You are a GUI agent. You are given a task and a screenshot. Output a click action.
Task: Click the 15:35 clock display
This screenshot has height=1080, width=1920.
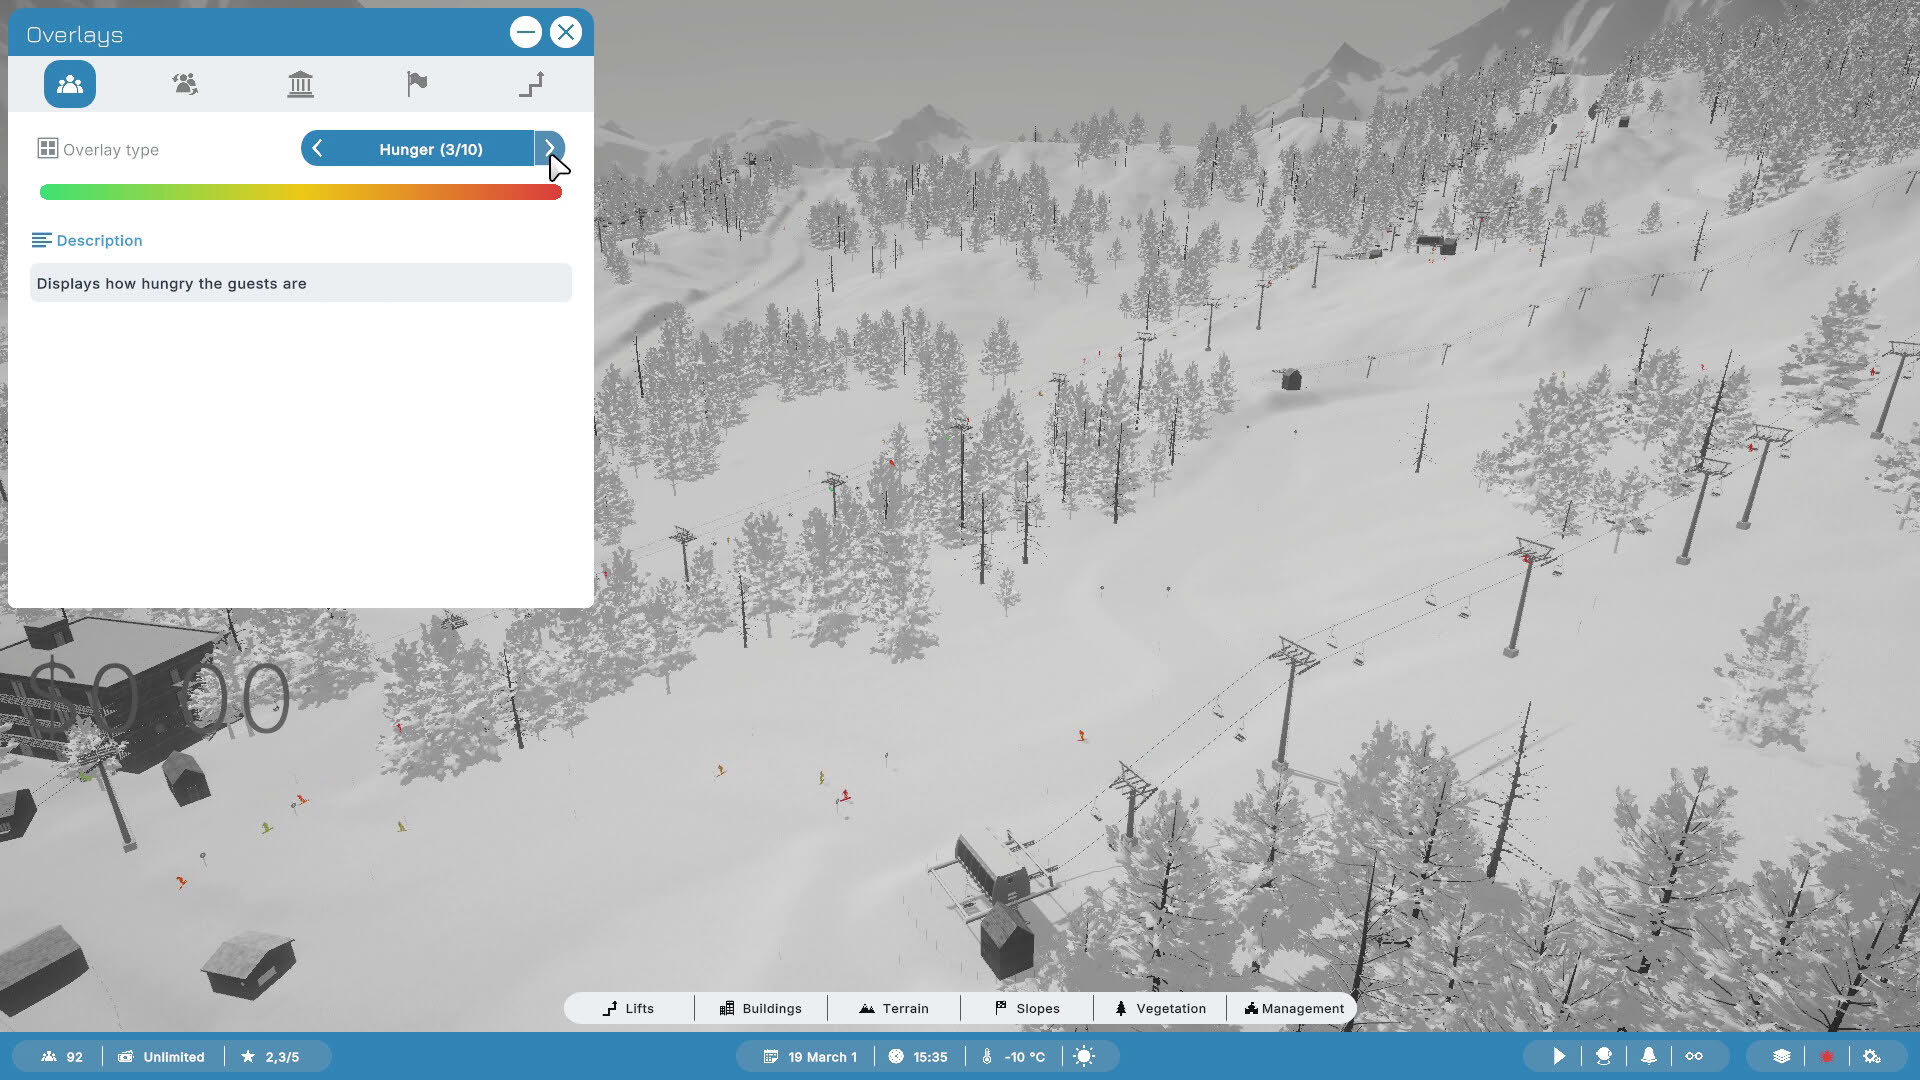918,1057
